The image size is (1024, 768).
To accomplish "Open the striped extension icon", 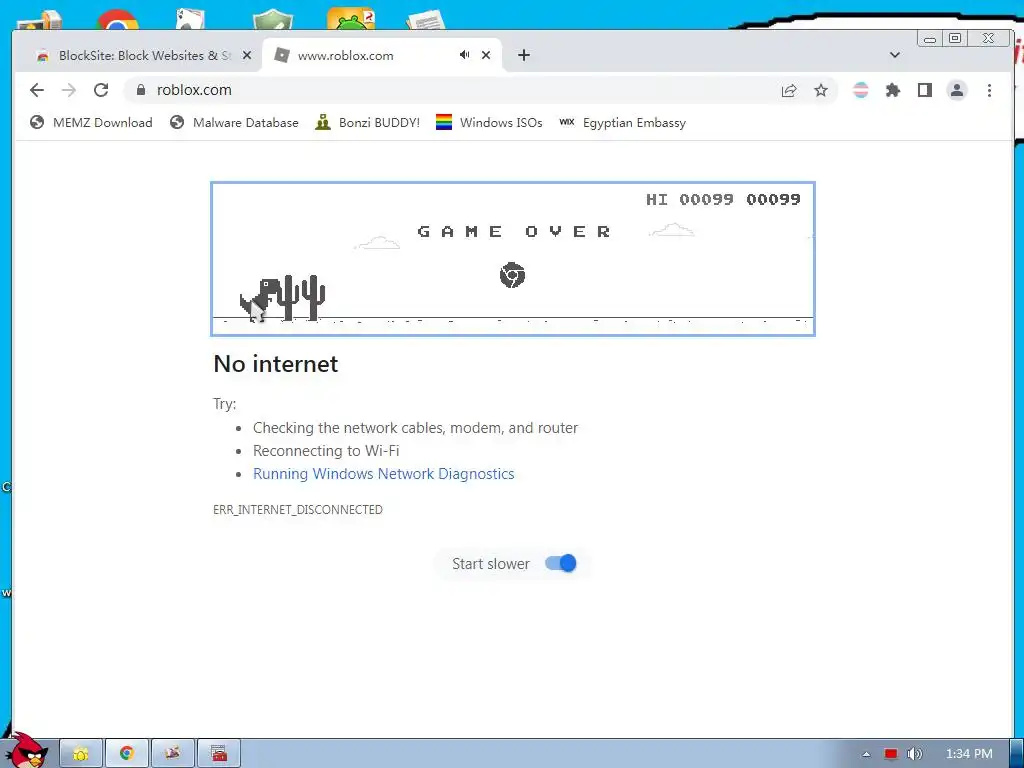I will point(861,90).
